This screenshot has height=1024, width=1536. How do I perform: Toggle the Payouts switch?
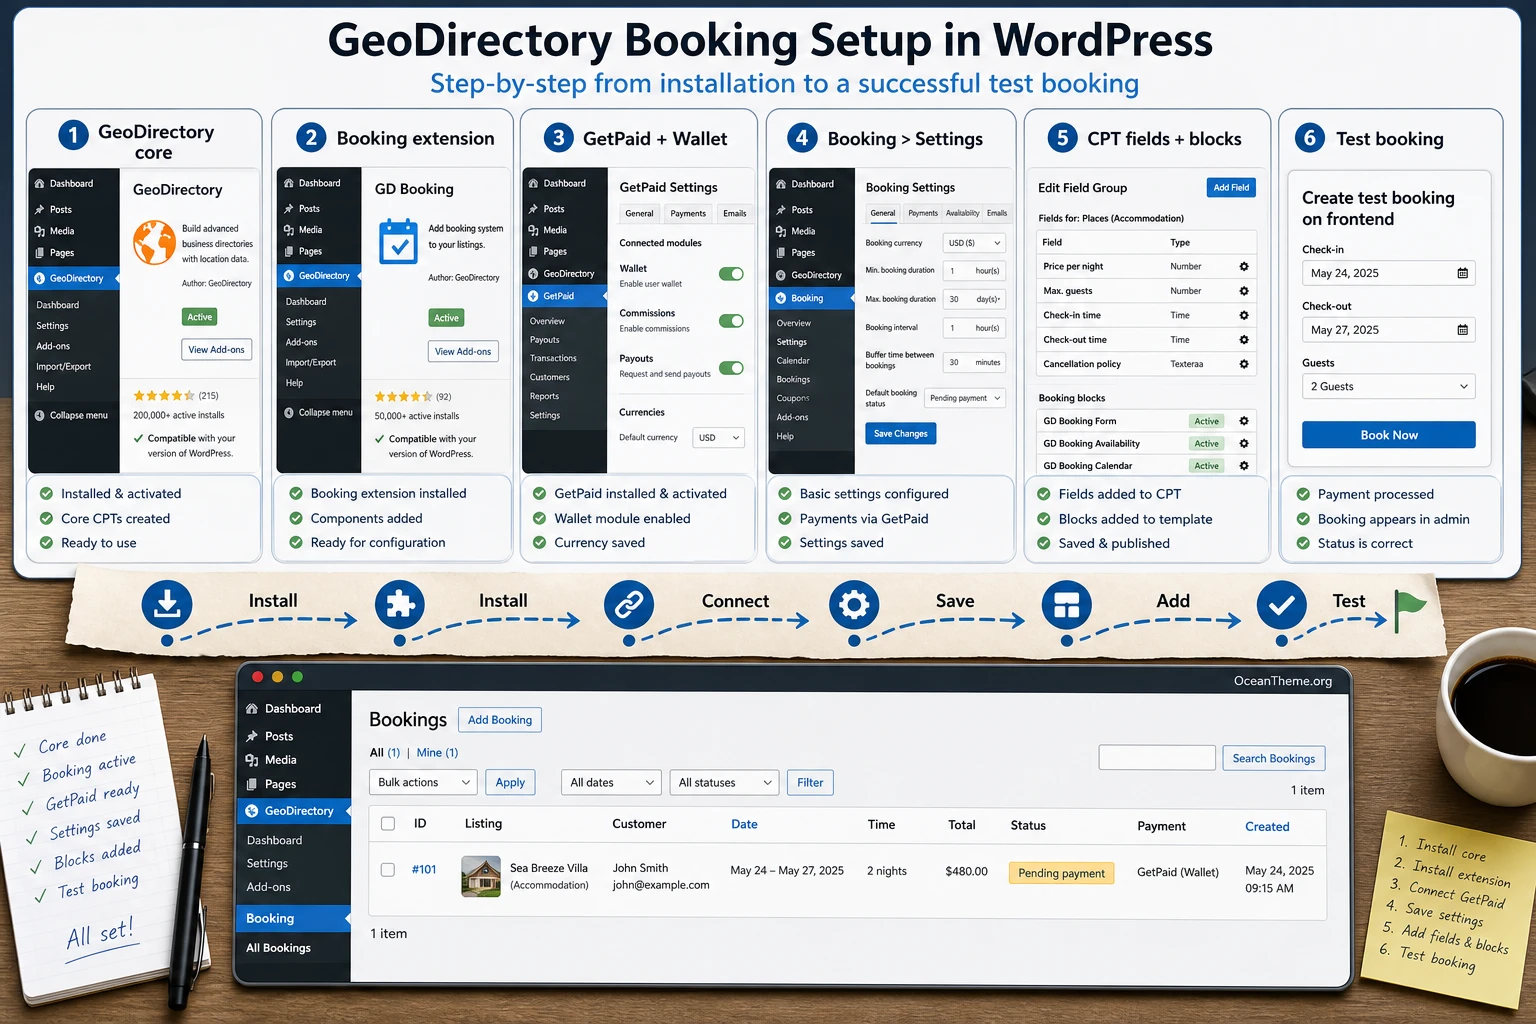pos(731,368)
